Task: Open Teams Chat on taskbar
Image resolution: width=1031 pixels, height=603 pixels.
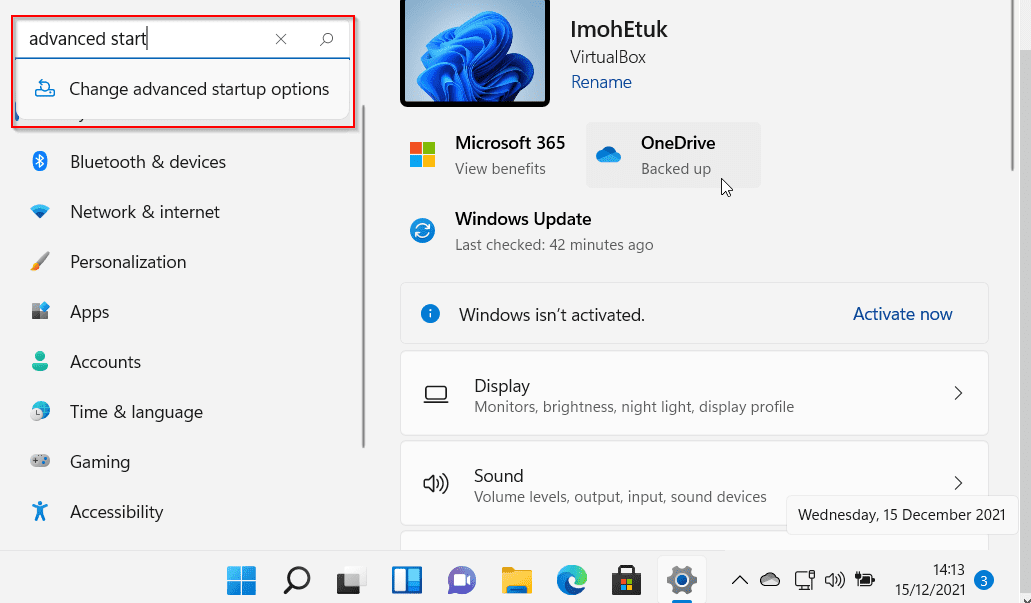Action: pos(462,580)
